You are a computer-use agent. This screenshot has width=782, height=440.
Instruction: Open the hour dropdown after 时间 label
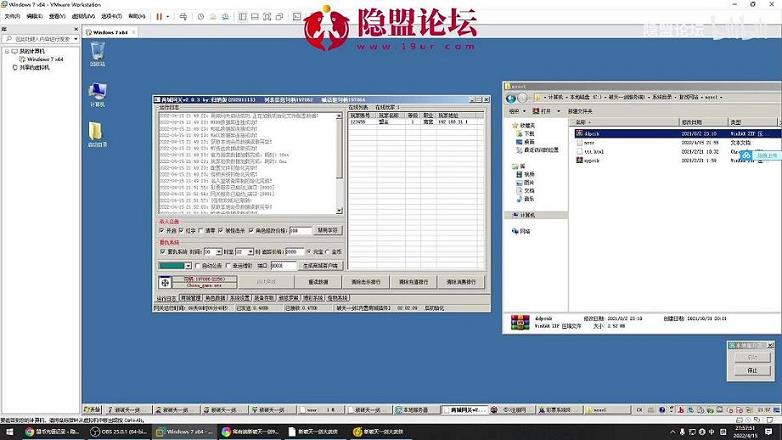tap(218, 252)
